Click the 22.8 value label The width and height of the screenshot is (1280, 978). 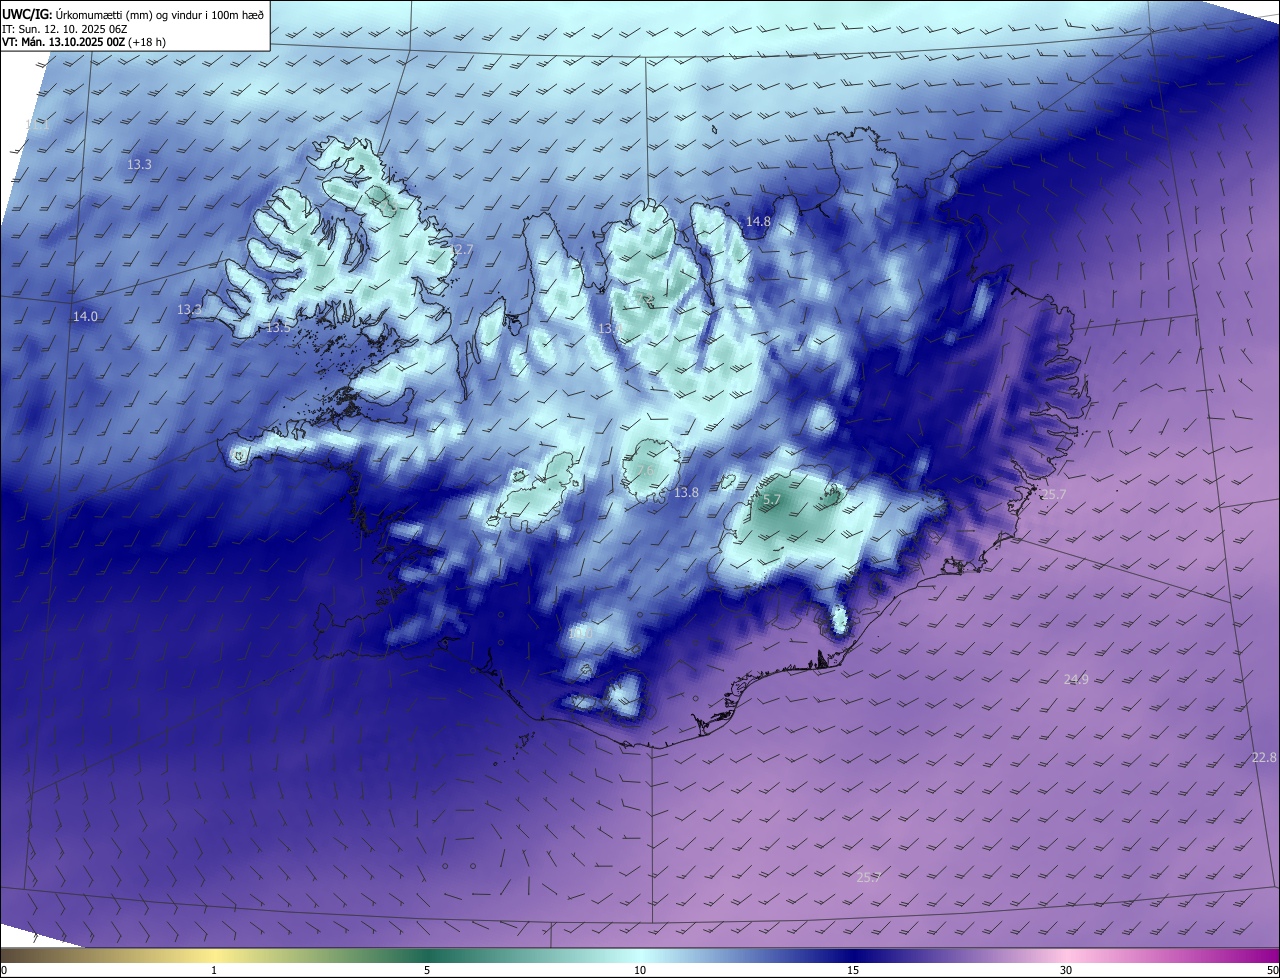click(x=1264, y=758)
